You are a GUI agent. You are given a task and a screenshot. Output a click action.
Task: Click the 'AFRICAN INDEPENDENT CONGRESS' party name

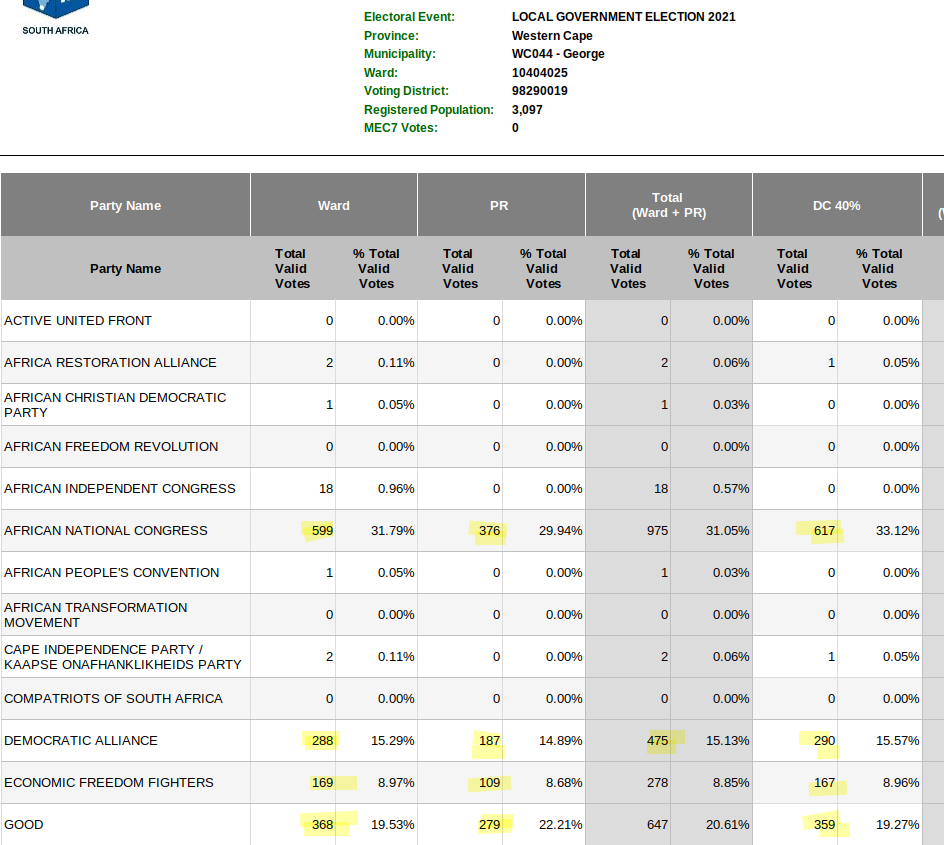(x=120, y=489)
